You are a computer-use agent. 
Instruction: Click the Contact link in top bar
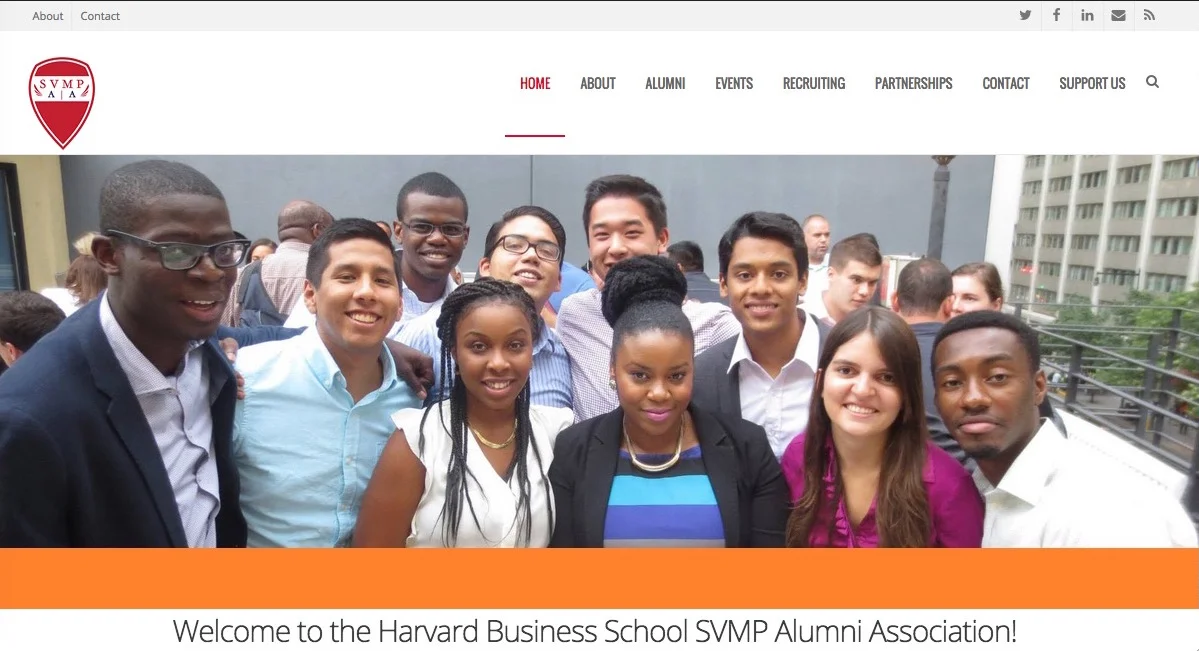pyautogui.click(x=100, y=16)
